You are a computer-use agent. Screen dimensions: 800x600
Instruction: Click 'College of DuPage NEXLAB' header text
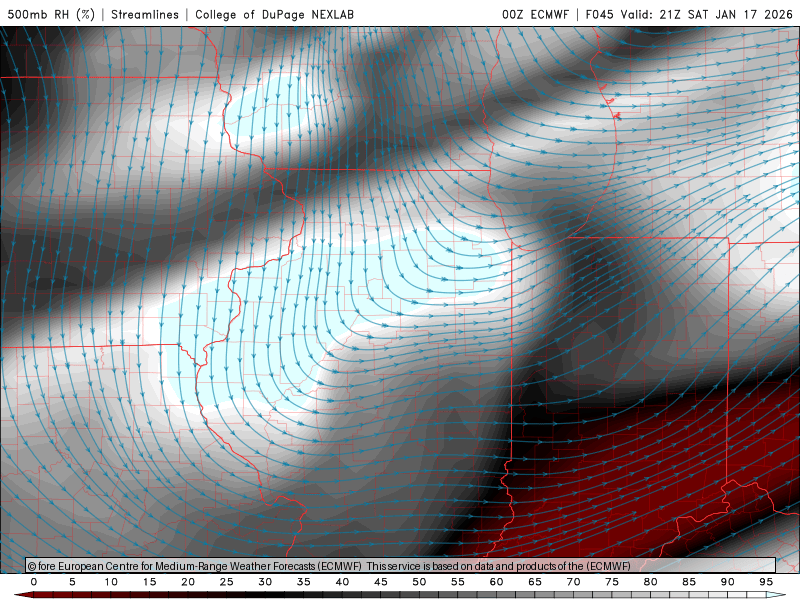coord(274,14)
